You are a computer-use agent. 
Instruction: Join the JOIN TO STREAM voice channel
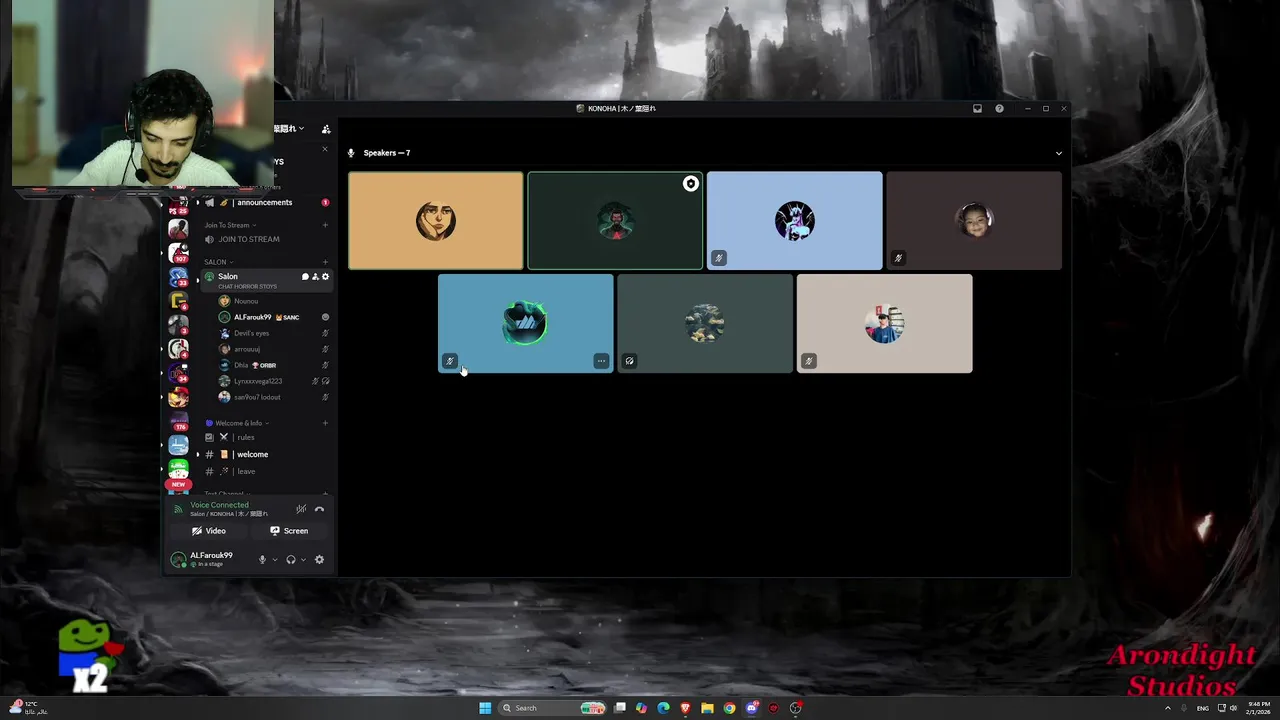coord(249,239)
